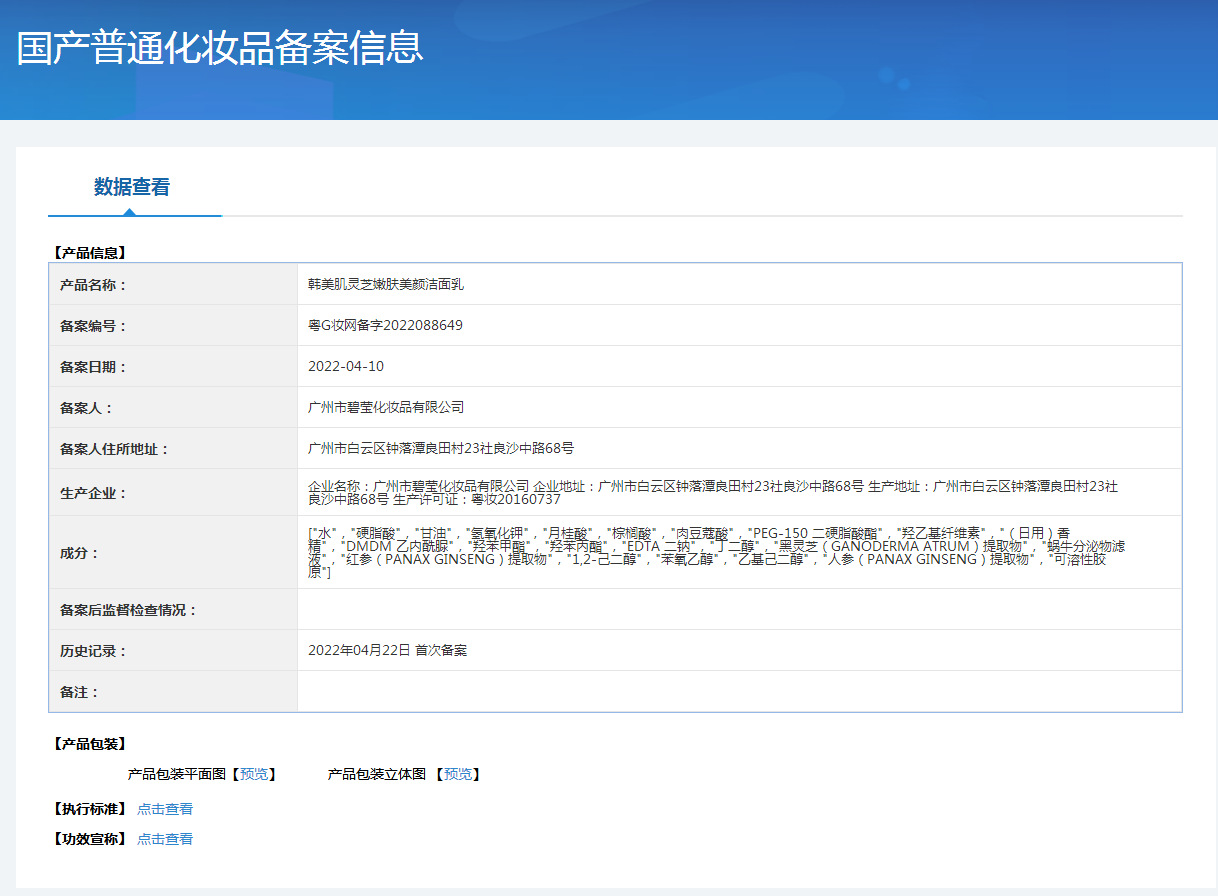Viewport: 1218px width, 896px height.
Task: Click the filing number 粤G妆网备字2022088649
Action: coord(385,325)
